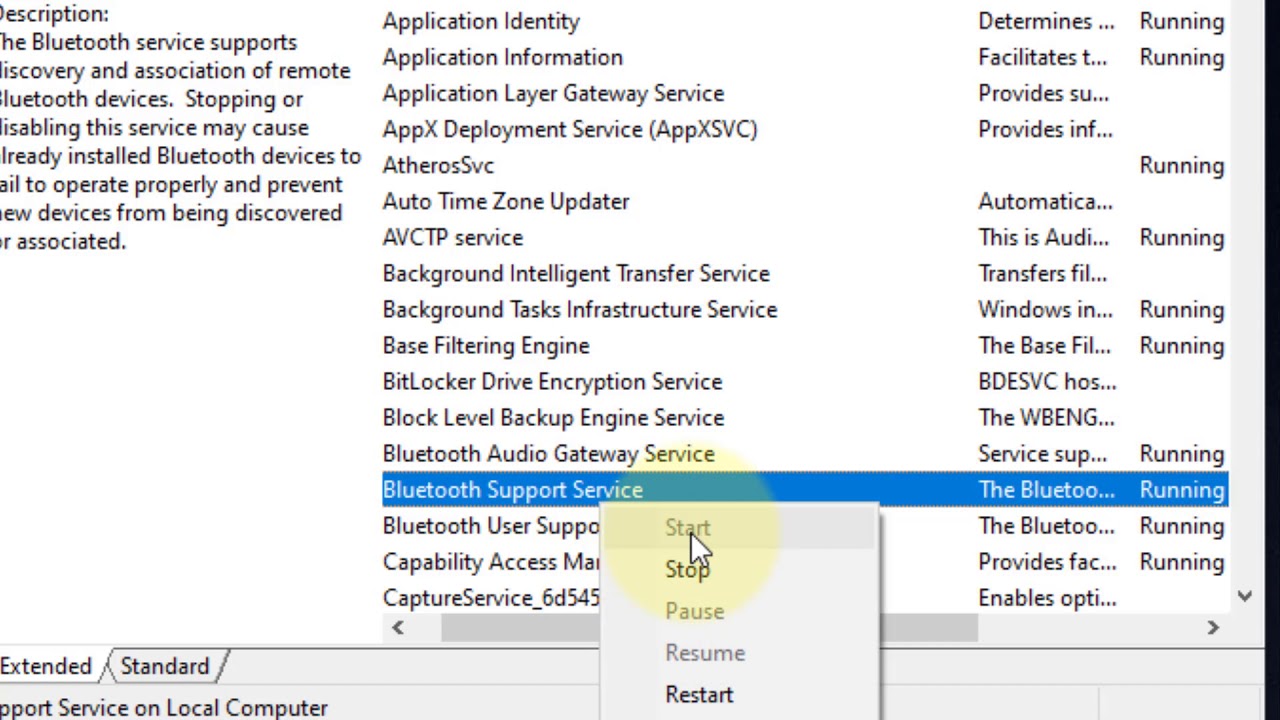Click Running status of Bluetooth Audio Gateway
1280x720 pixels.
click(x=1182, y=453)
